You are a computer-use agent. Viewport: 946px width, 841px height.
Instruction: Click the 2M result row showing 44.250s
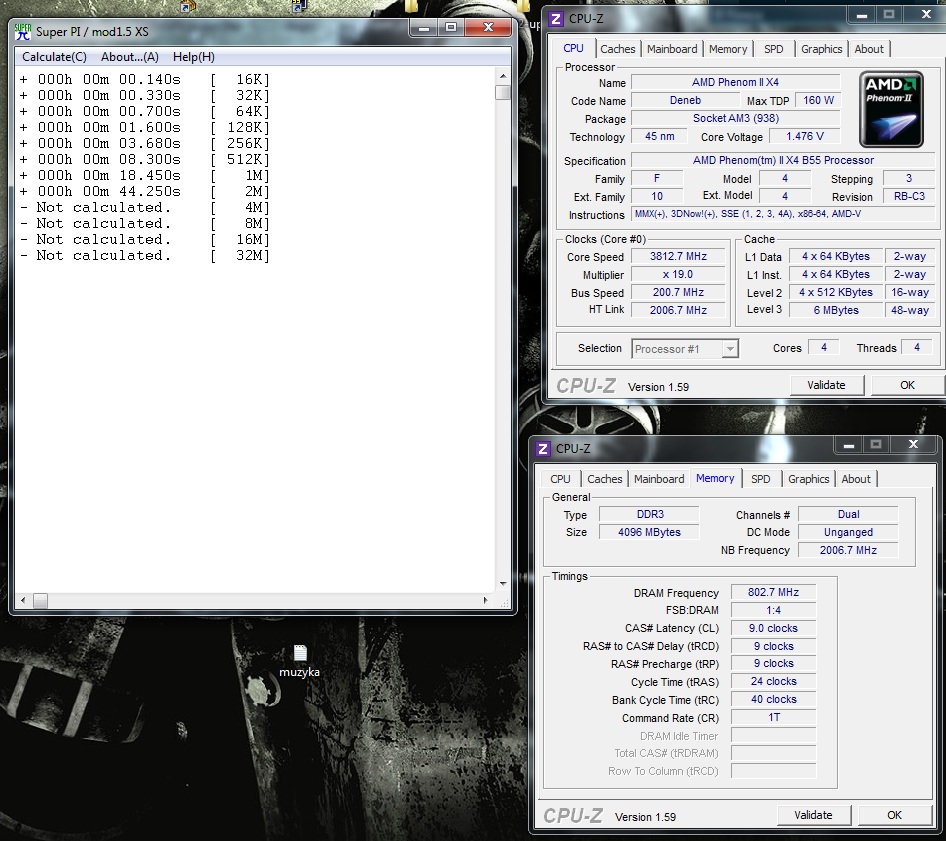(x=145, y=192)
